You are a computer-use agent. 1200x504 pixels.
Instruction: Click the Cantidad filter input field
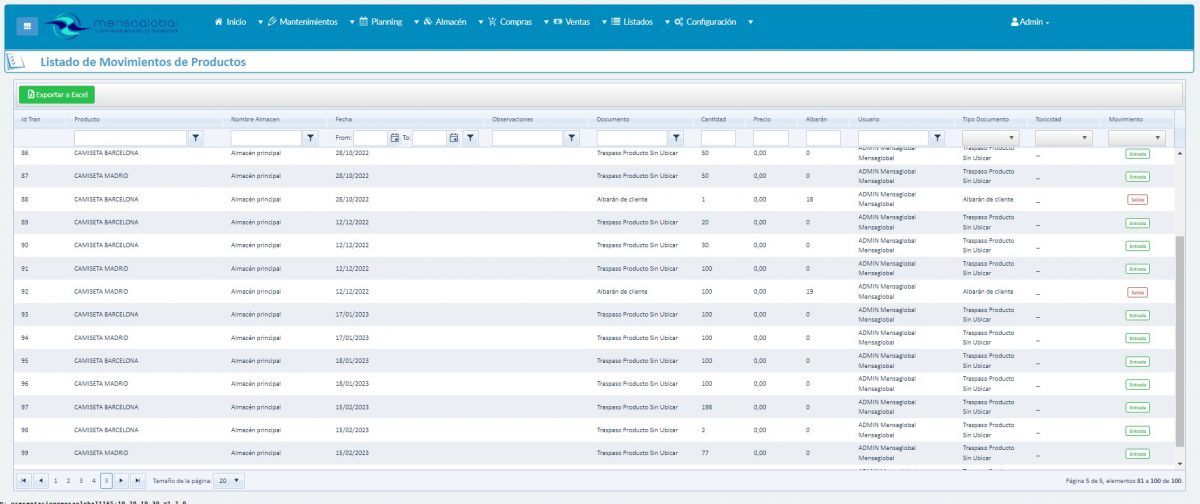tap(718, 138)
